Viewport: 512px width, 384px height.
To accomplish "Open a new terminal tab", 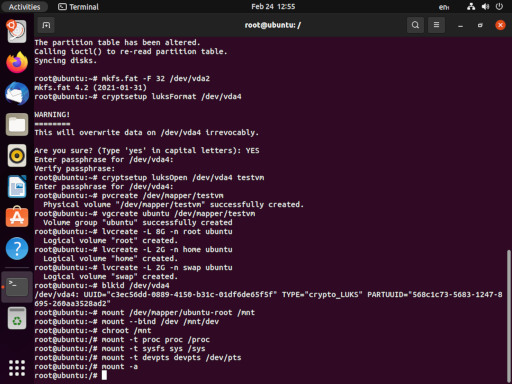I will 46,25.
